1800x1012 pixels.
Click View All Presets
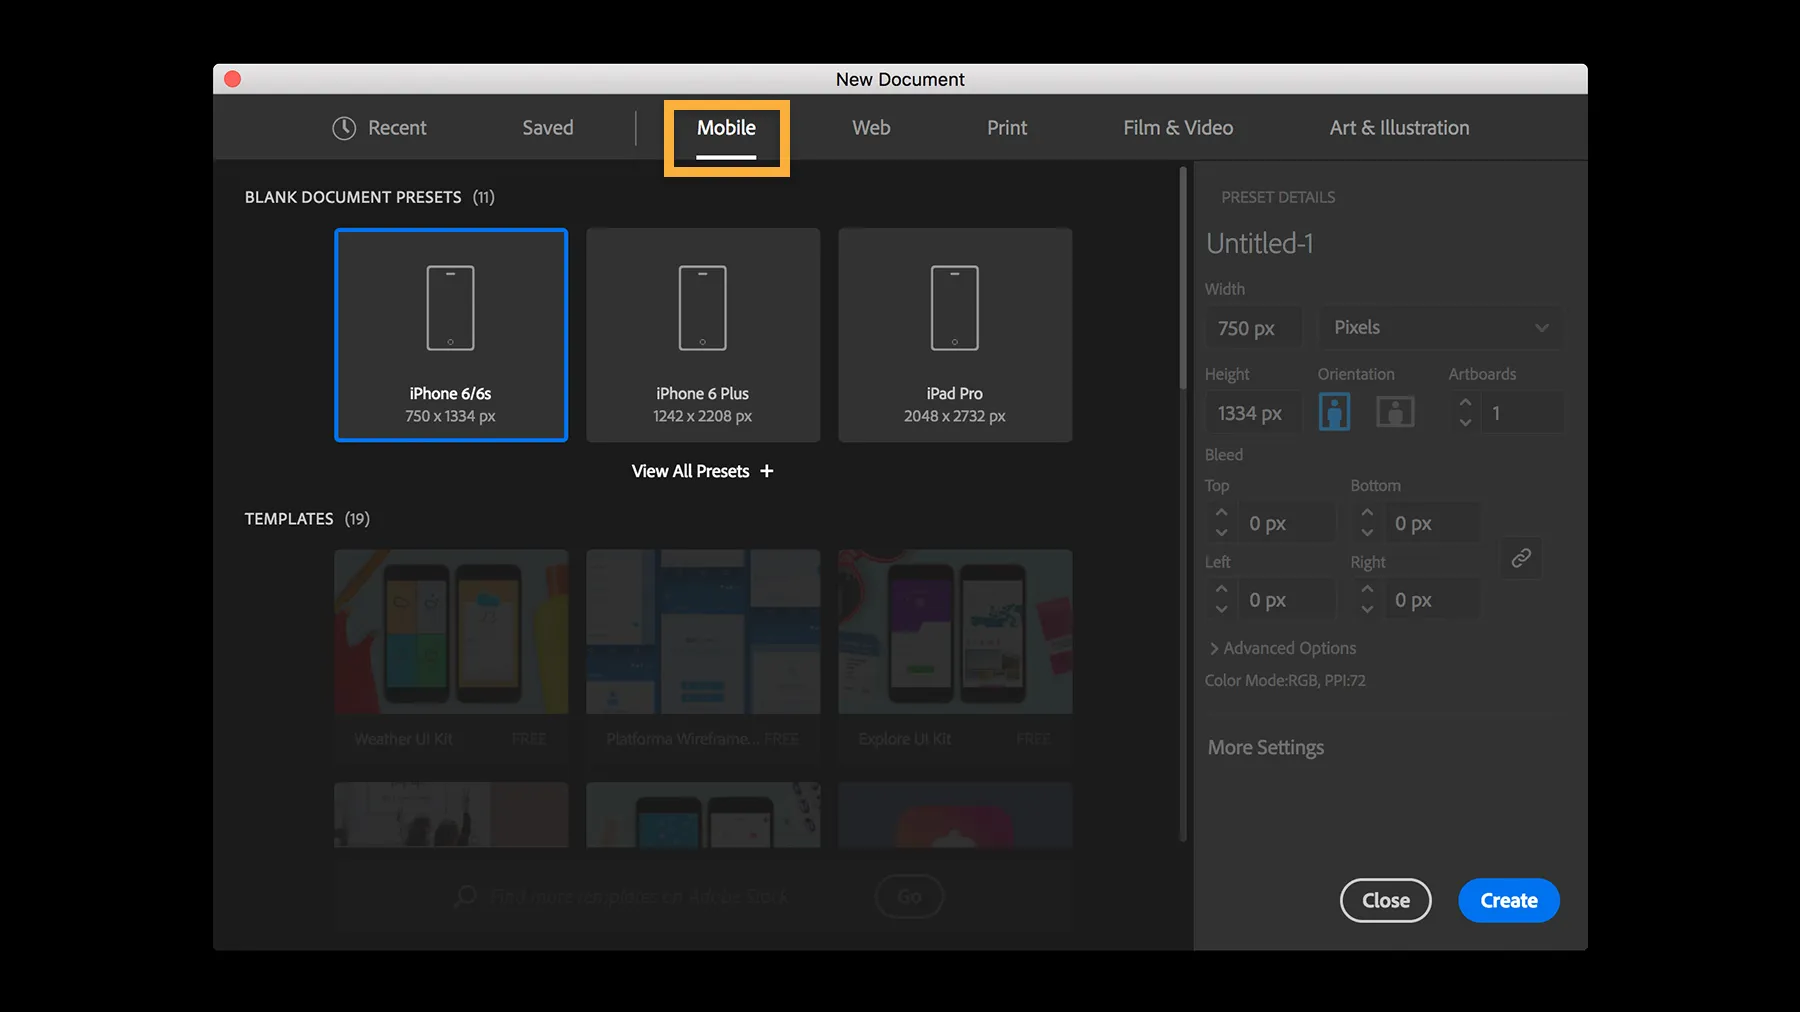pyautogui.click(x=701, y=471)
